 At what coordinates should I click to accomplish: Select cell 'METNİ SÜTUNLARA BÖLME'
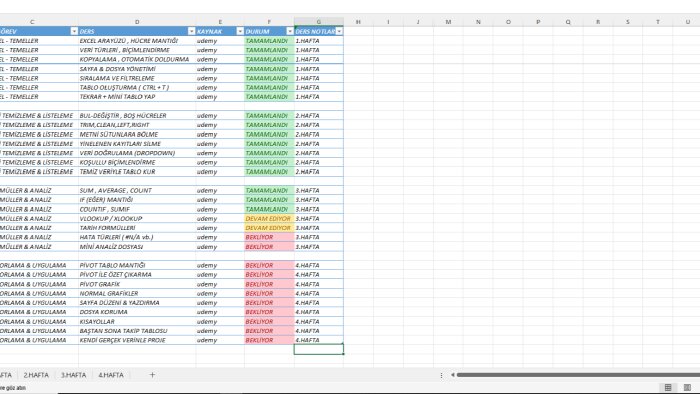(x=137, y=134)
